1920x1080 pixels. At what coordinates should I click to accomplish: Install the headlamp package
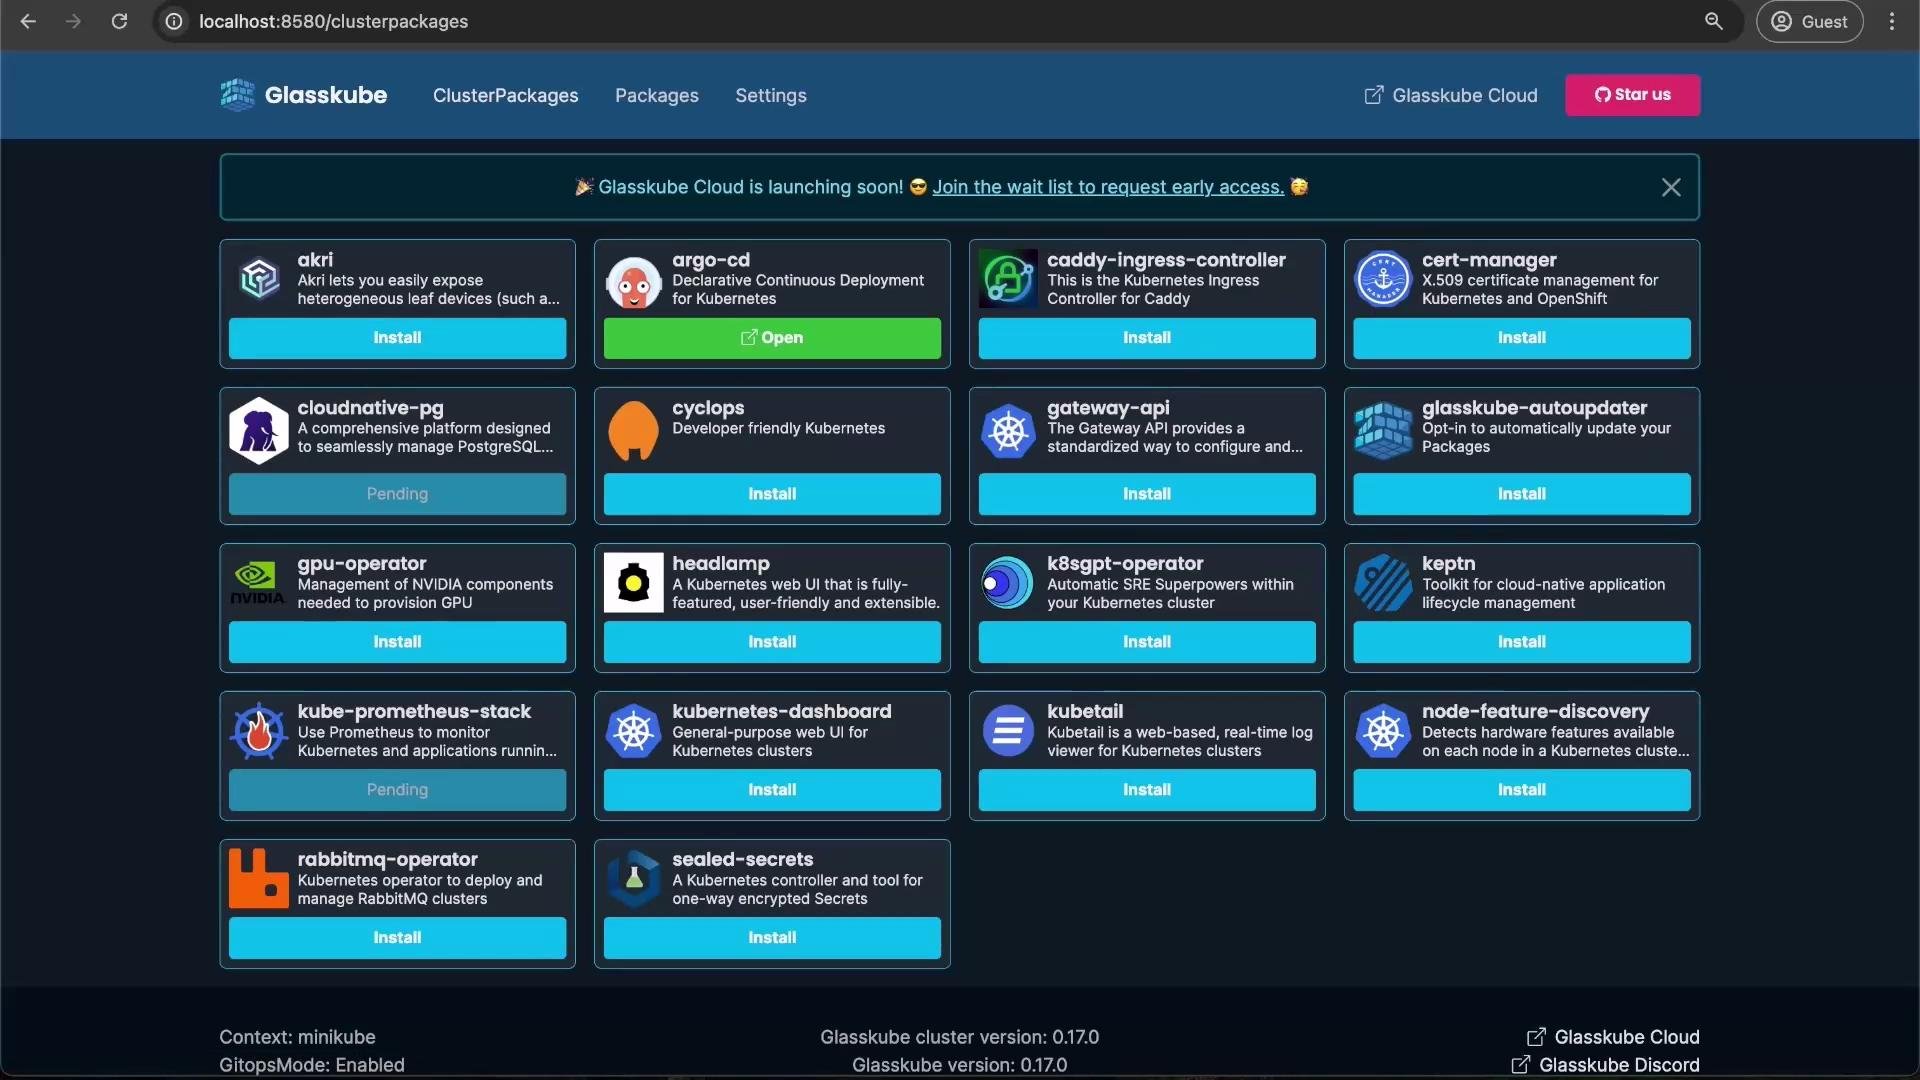click(772, 642)
